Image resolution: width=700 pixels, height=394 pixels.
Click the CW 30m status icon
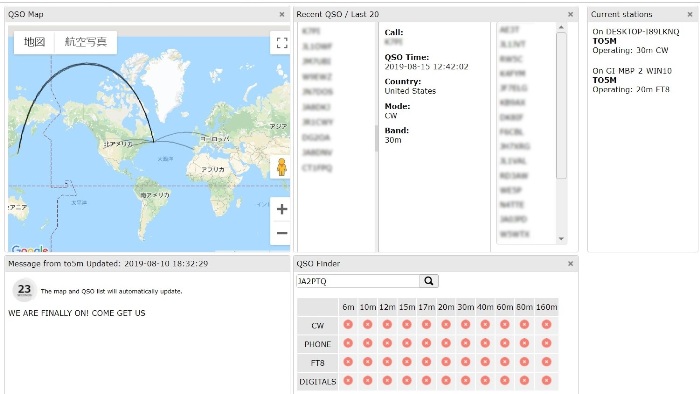click(465, 324)
